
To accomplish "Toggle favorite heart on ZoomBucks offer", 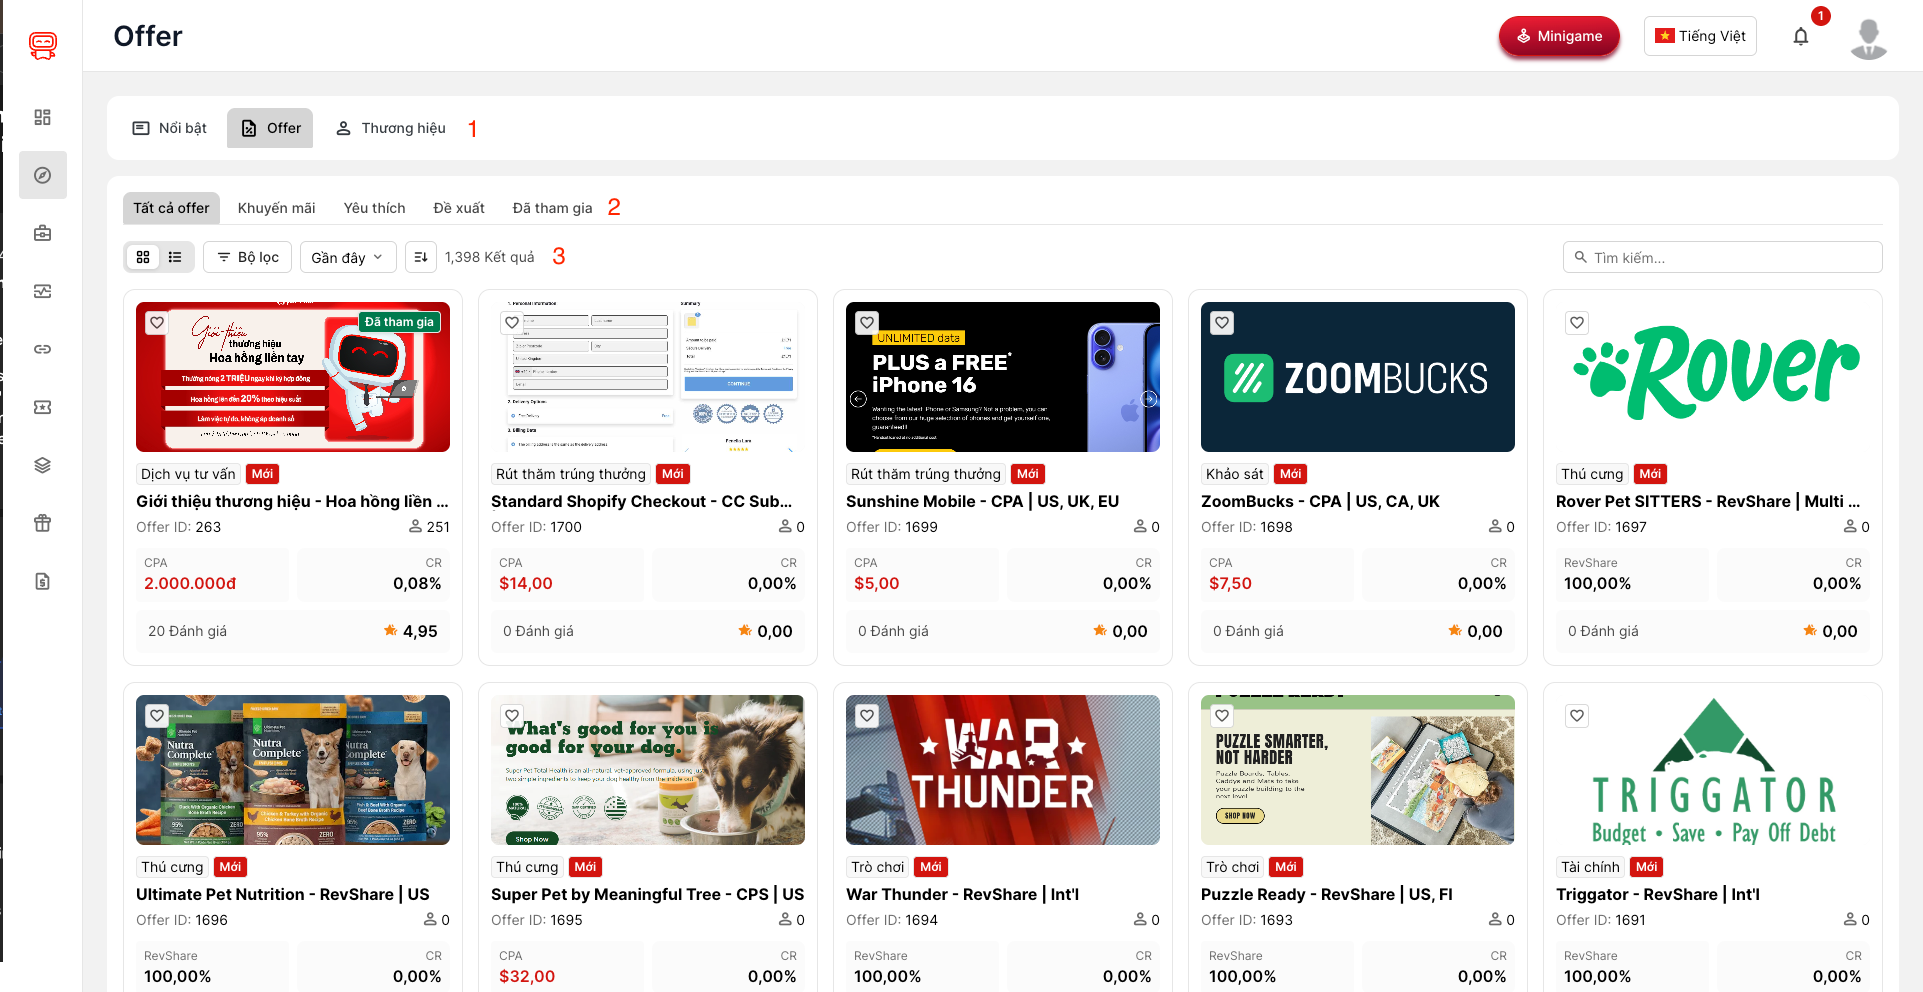I will pos(1221,323).
